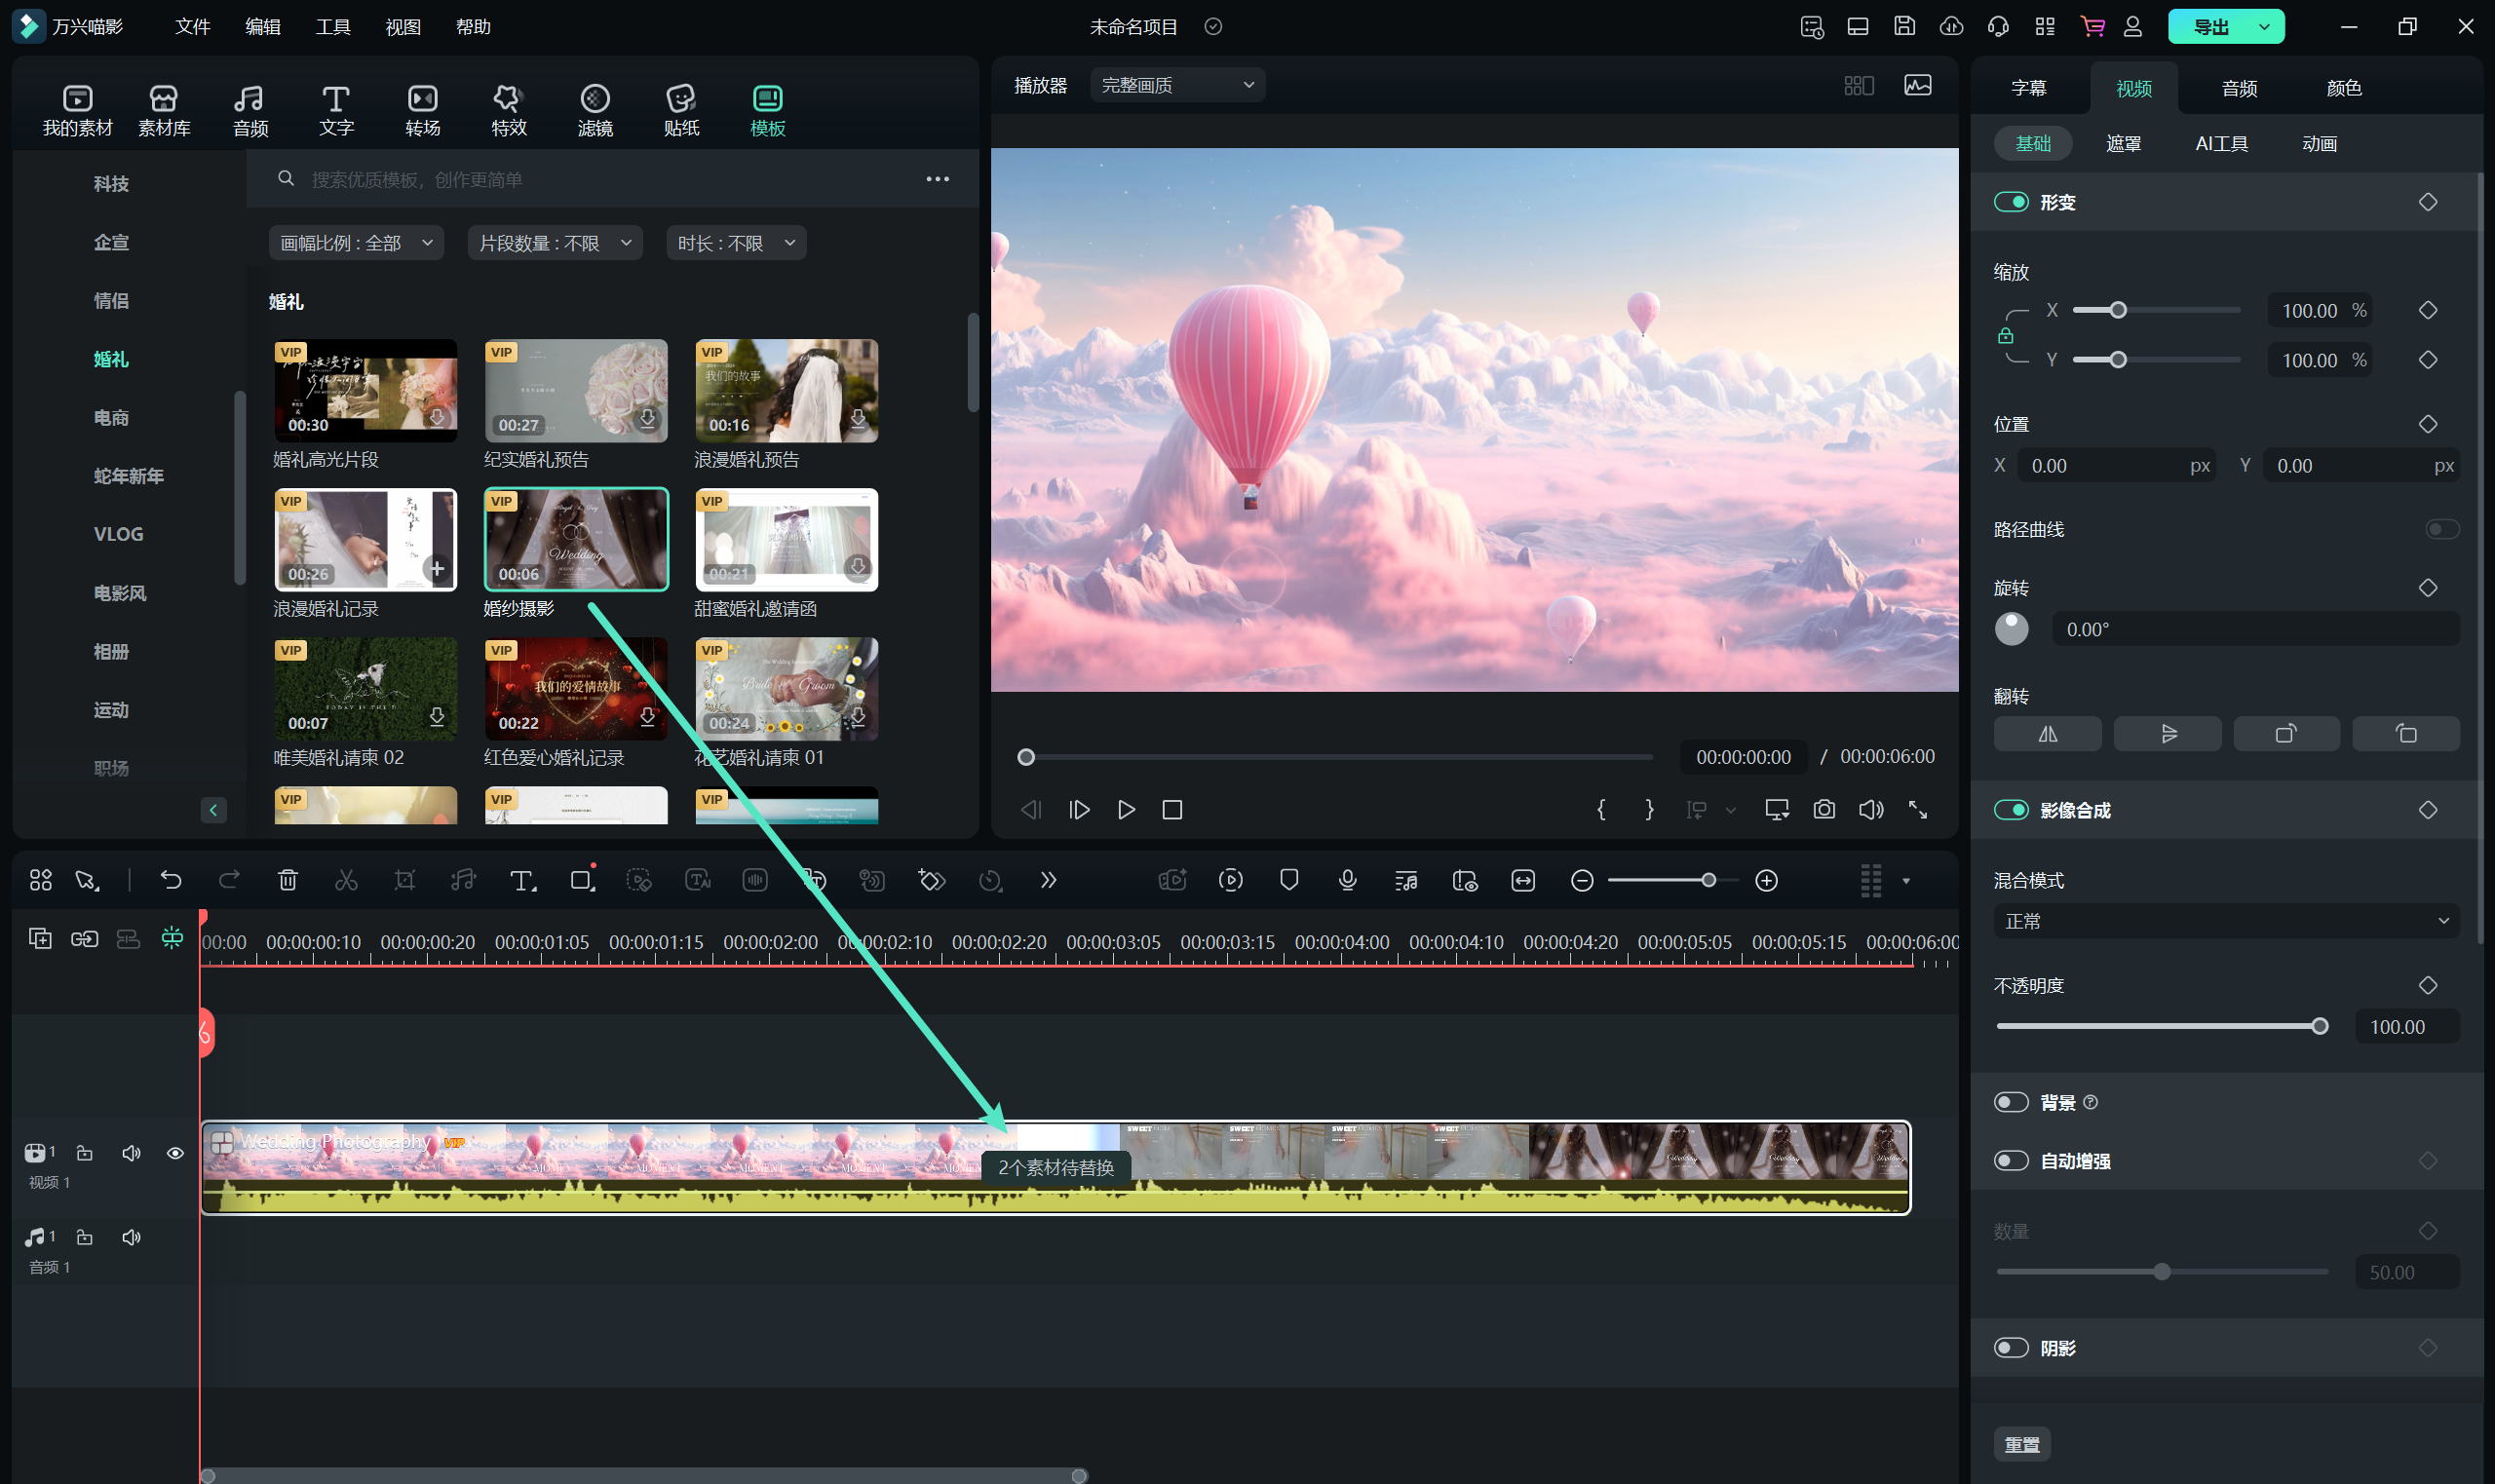Click the 导出 export button
The image size is (2495, 1484).
pos(2210,27)
